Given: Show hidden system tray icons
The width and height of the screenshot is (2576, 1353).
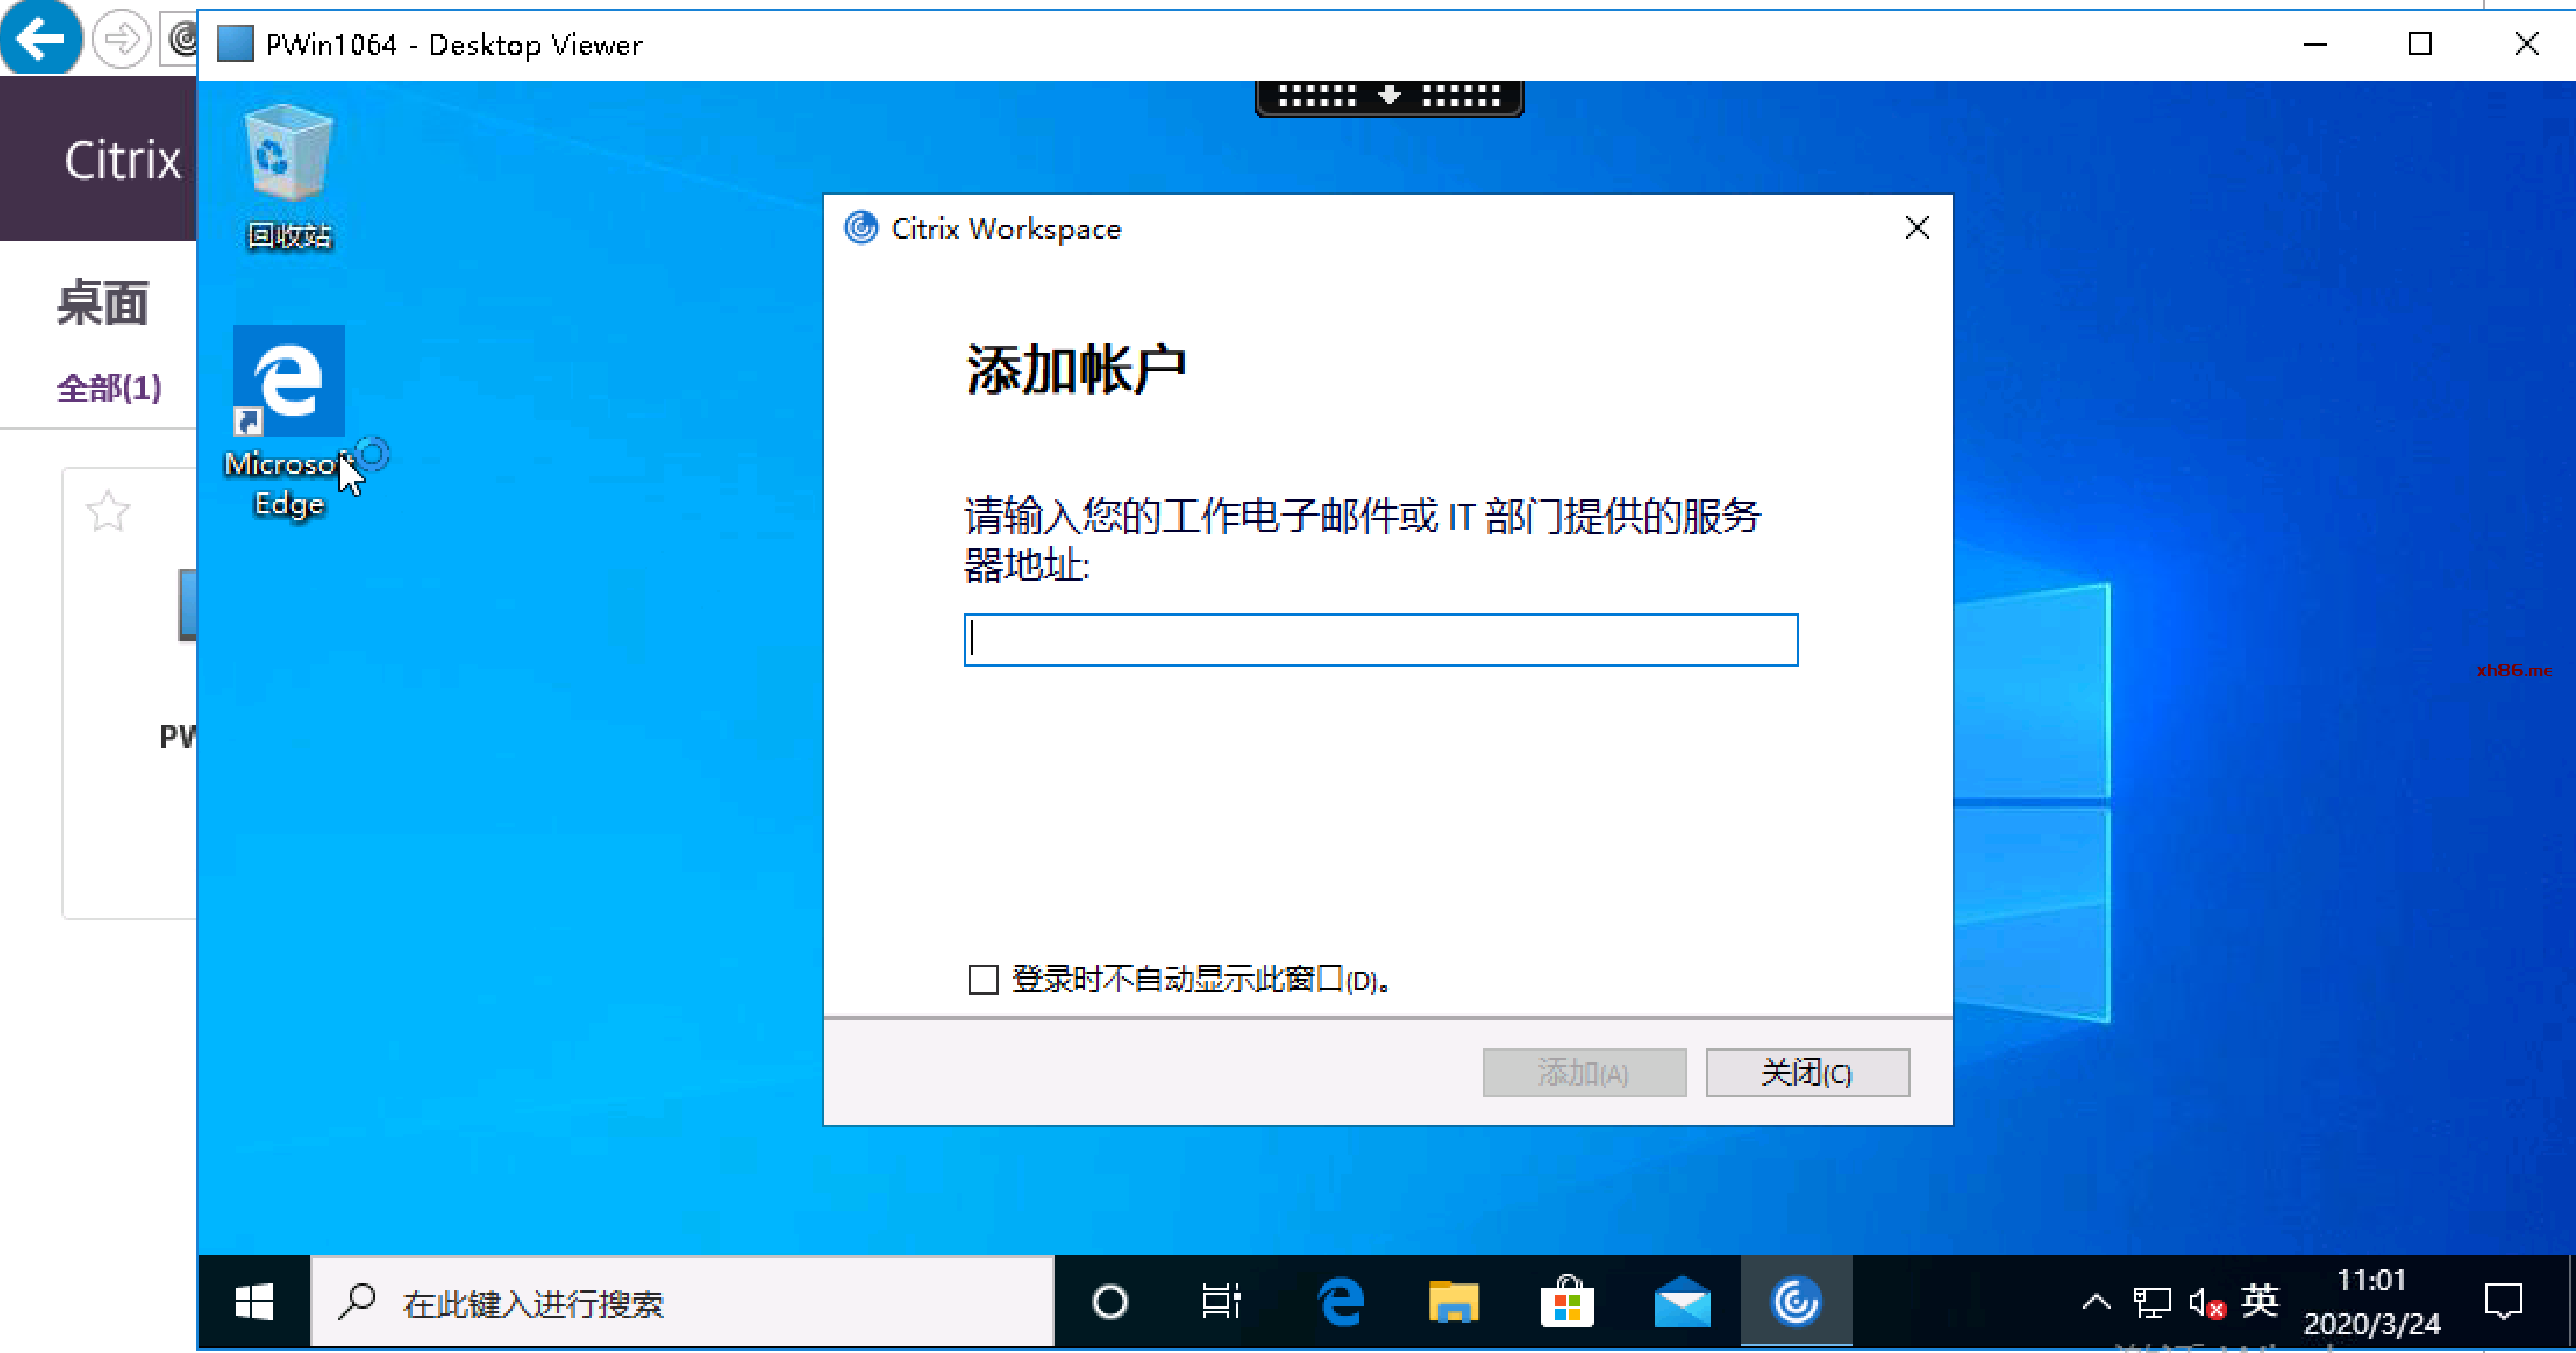Looking at the screenshot, I should coord(2096,1302).
